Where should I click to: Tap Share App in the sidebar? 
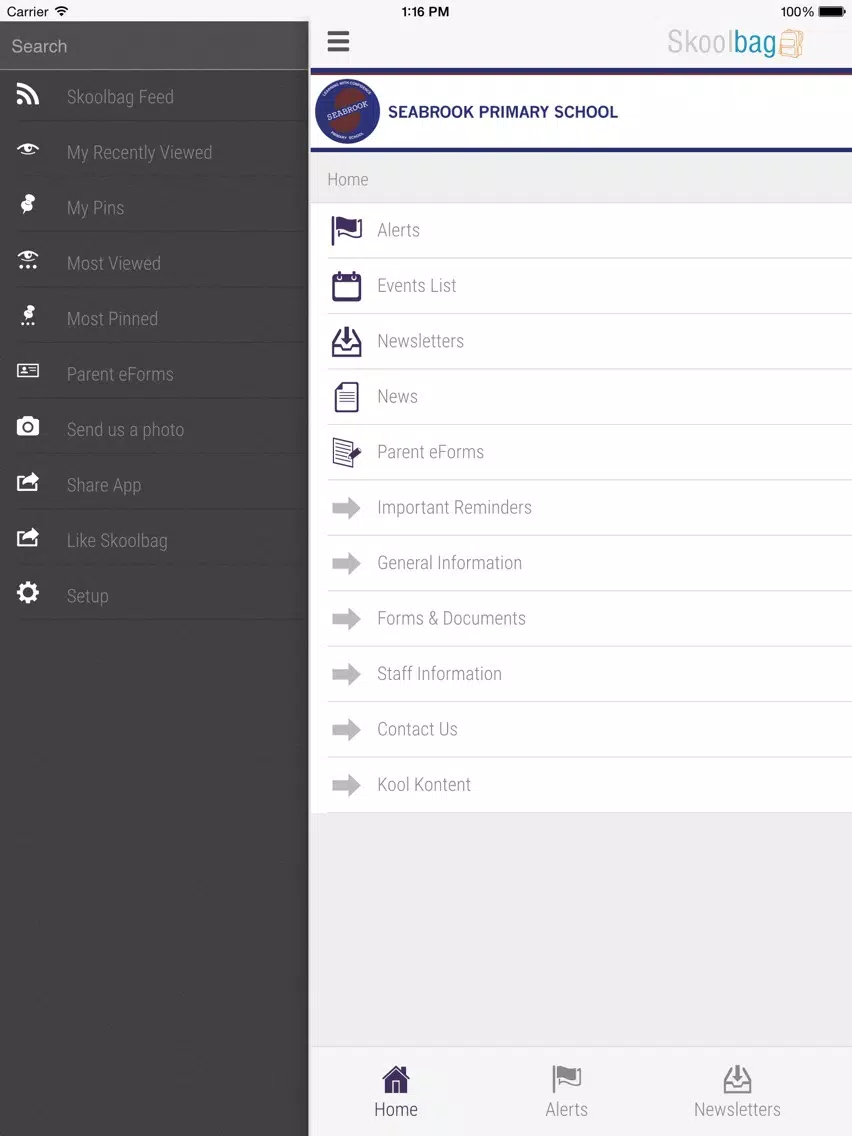(x=154, y=485)
